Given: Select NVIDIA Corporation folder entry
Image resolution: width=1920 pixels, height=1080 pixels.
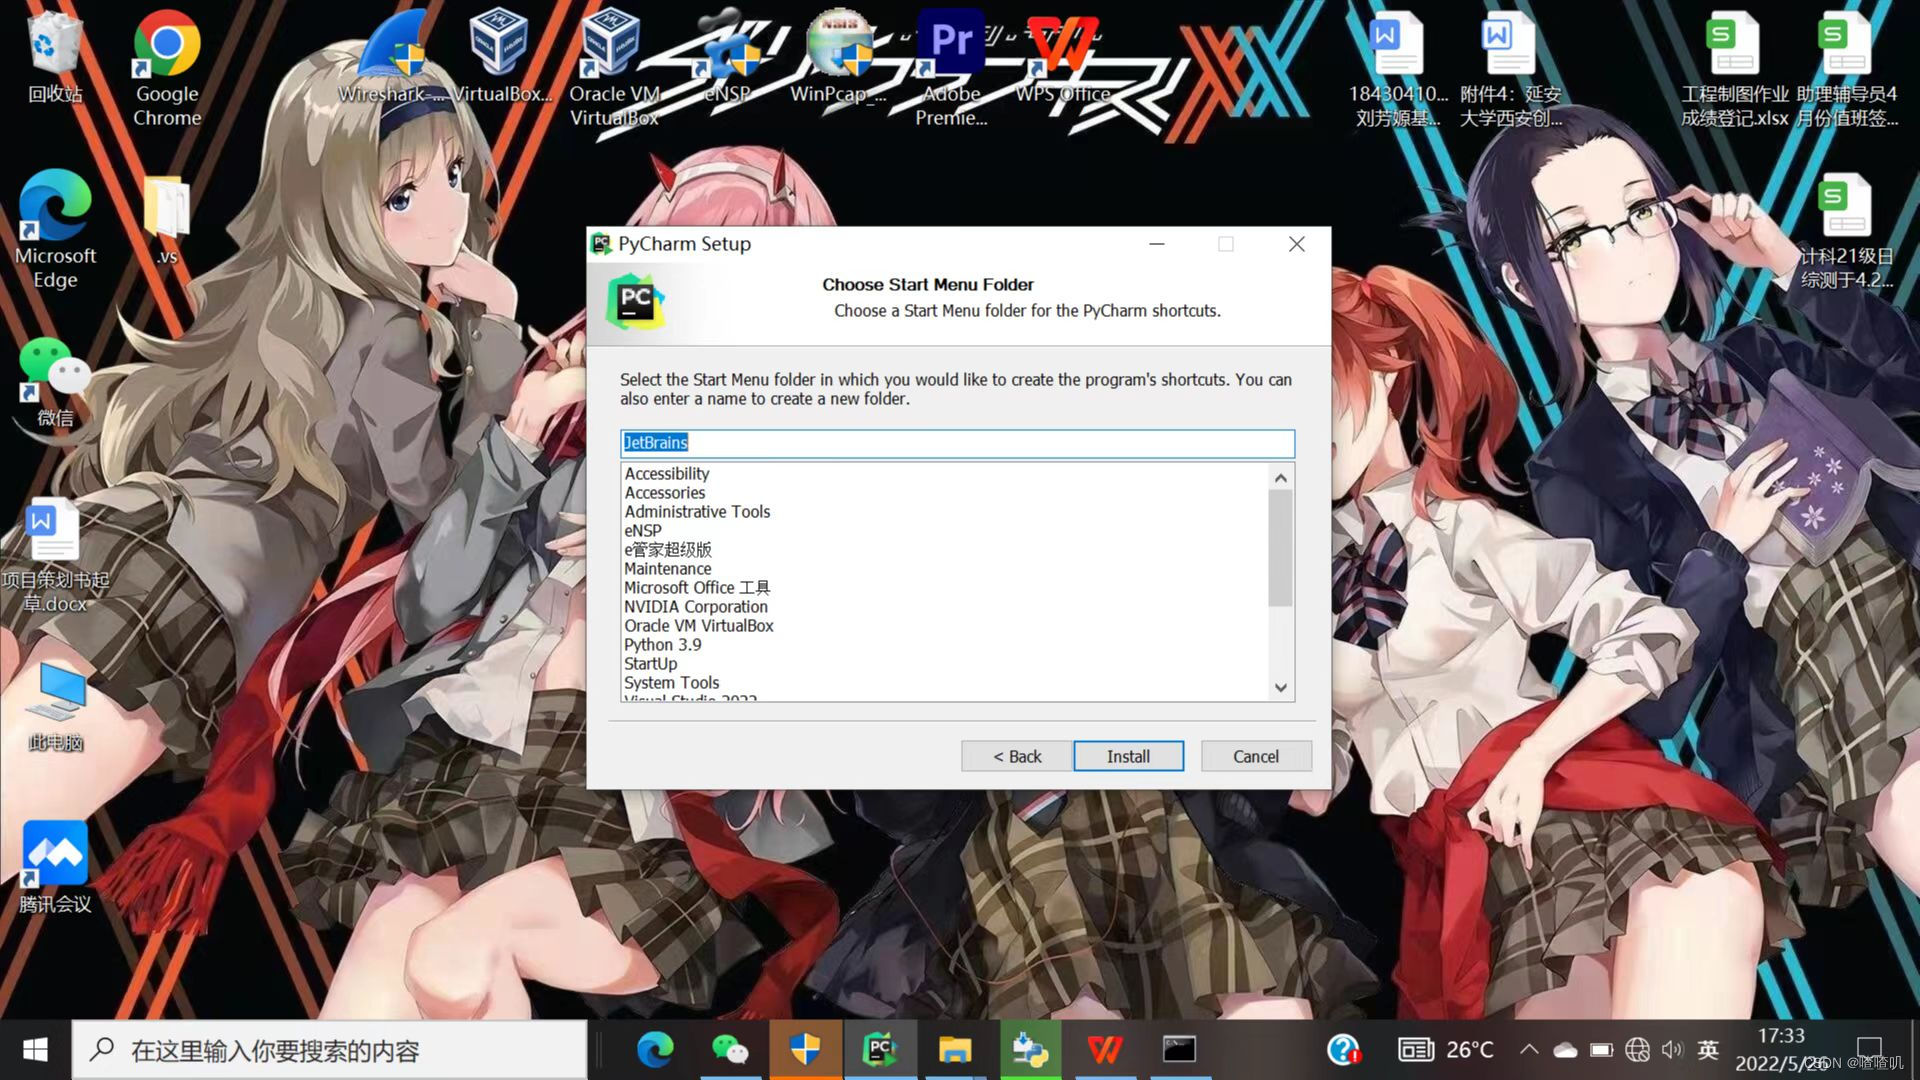Looking at the screenshot, I should coord(695,607).
